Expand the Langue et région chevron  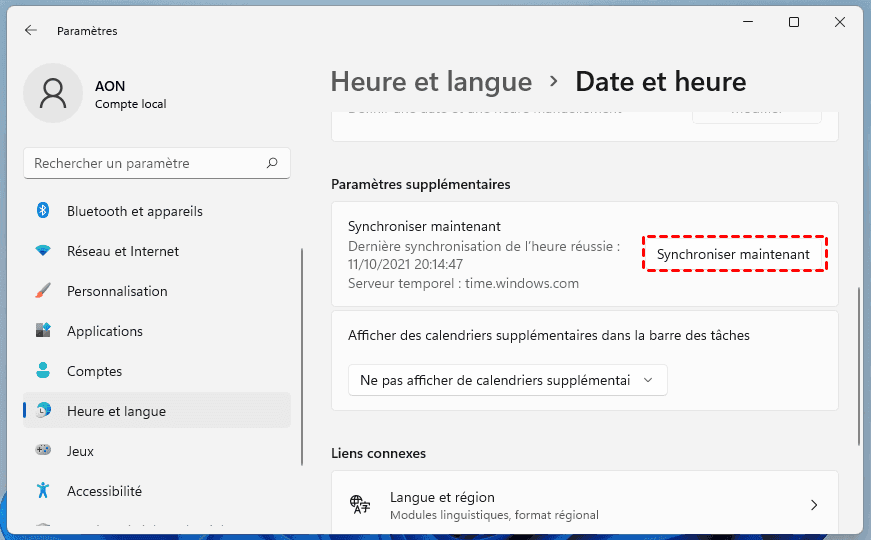(814, 505)
